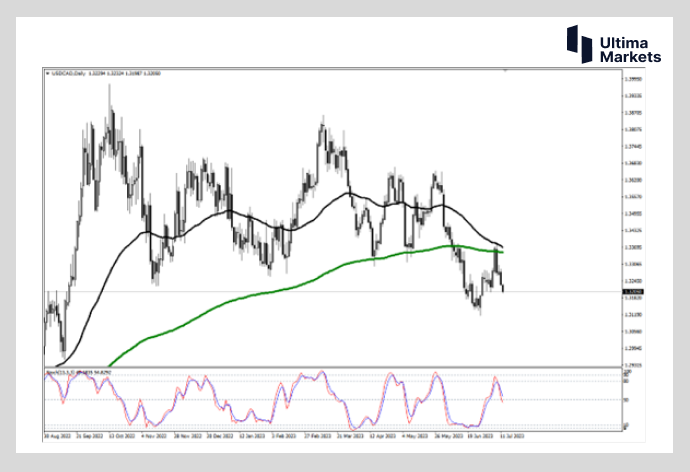Click the '28 Nov 2022' date label
Image resolution: width=690 pixels, height=472 pixels.
click(x=187, y=436)
